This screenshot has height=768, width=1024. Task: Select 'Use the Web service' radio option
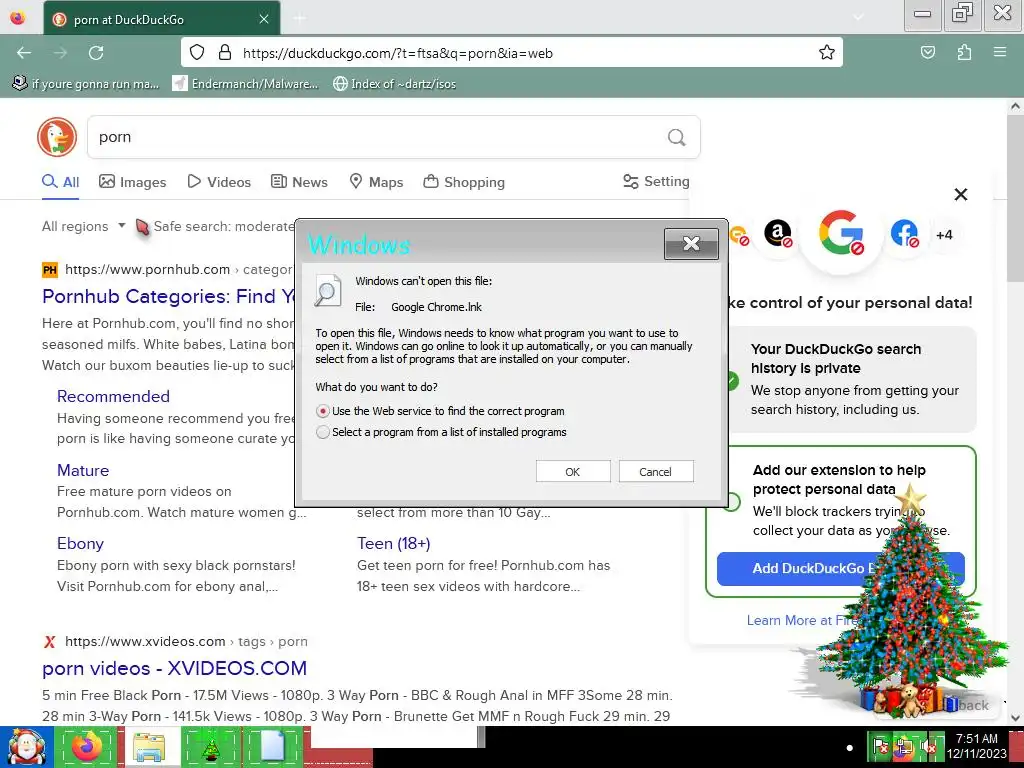point(323,411)
